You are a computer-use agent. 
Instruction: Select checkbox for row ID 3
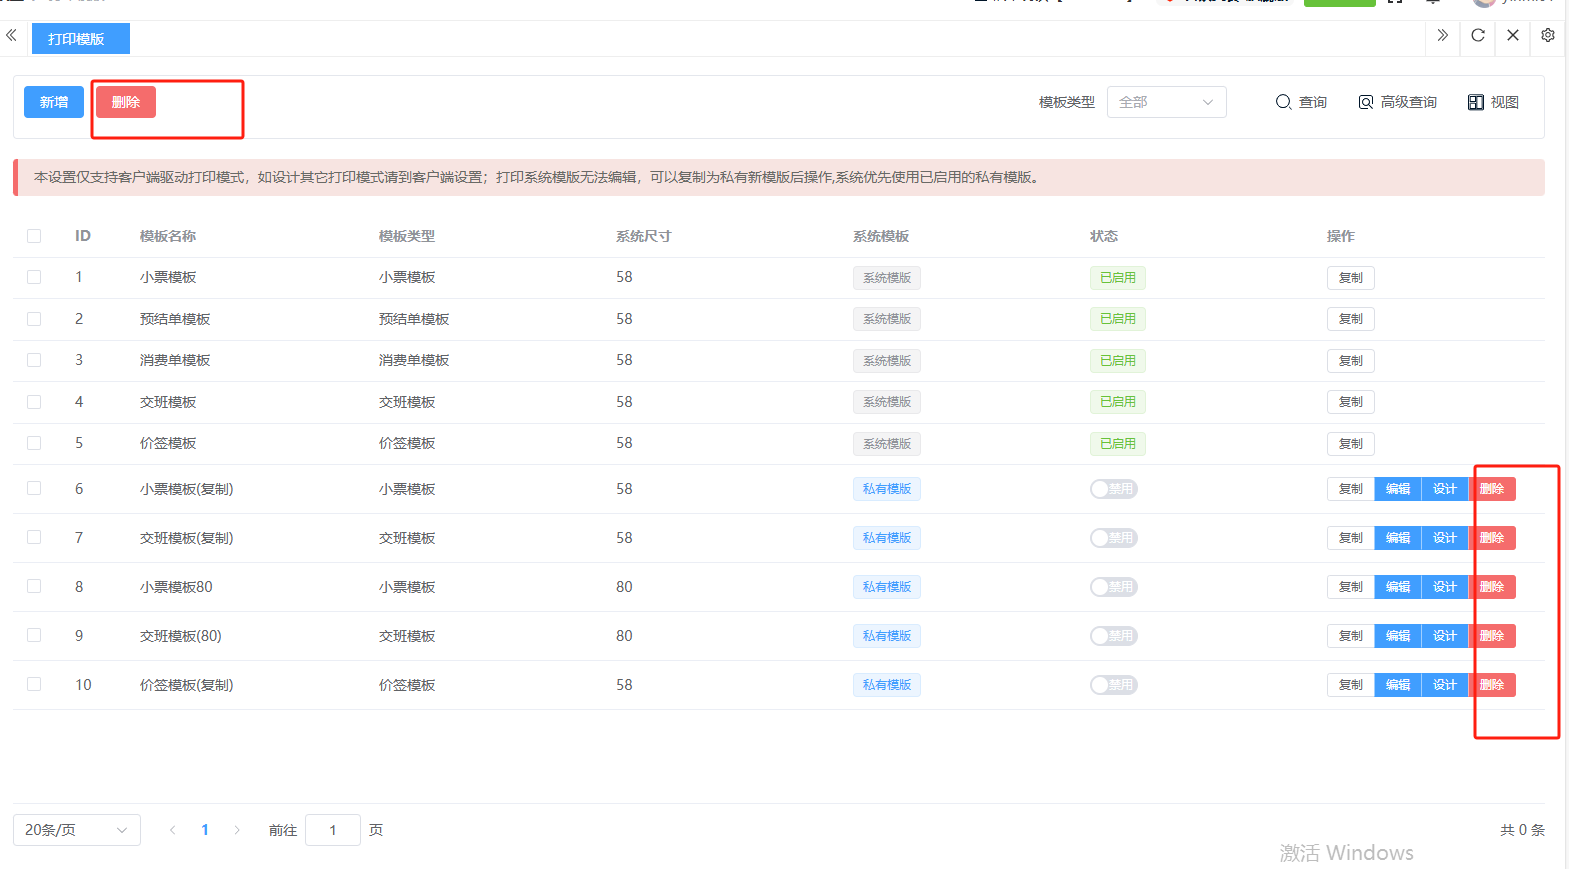(x=34, y=360)
